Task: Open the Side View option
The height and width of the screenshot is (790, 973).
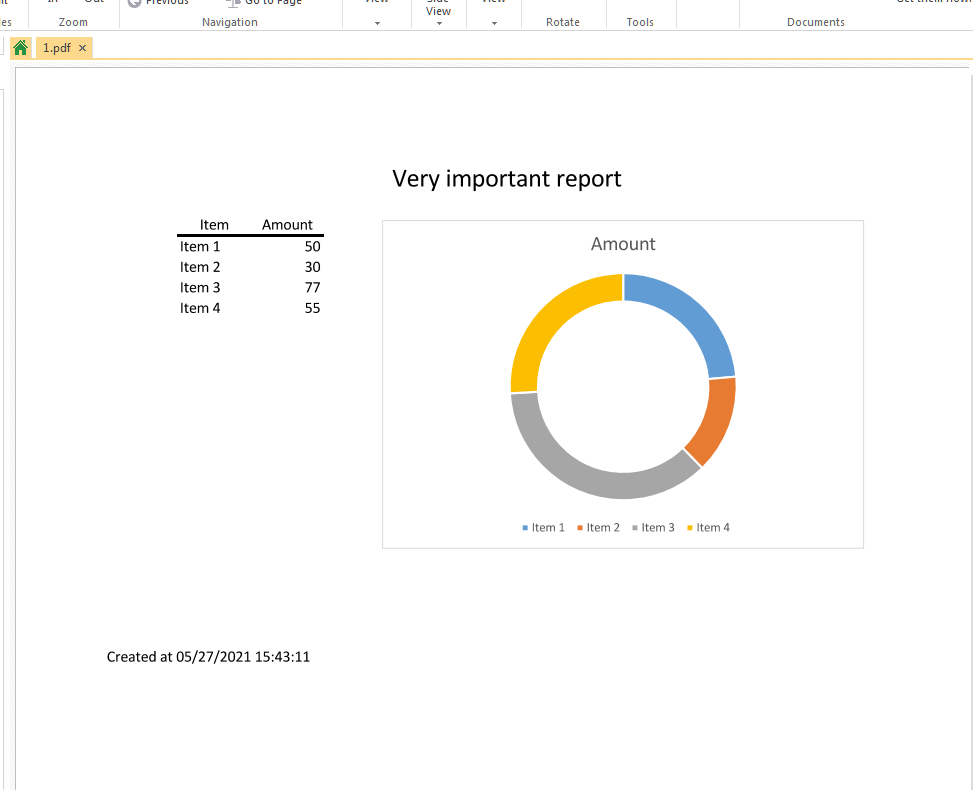Action: point(438,9)
